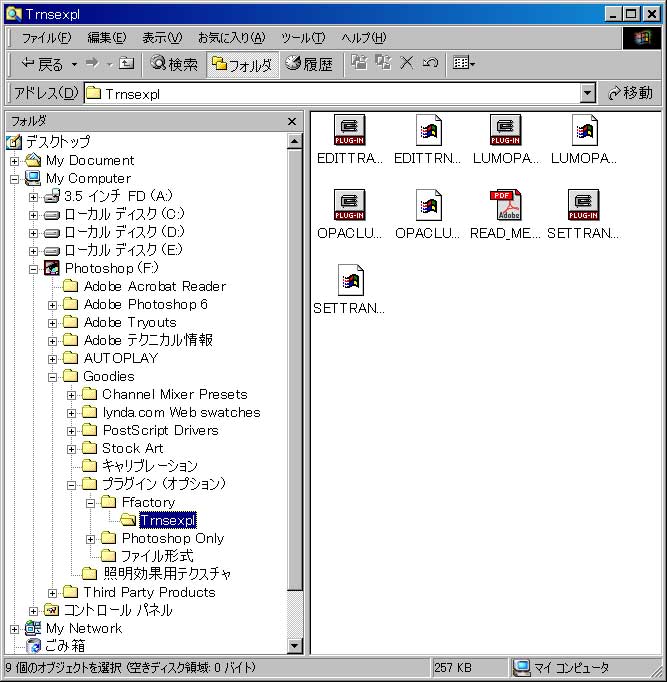Screen dimensions: 667x682
Task: Toggle the Folders (フォルダ) pane button
Action: point(242,65)
